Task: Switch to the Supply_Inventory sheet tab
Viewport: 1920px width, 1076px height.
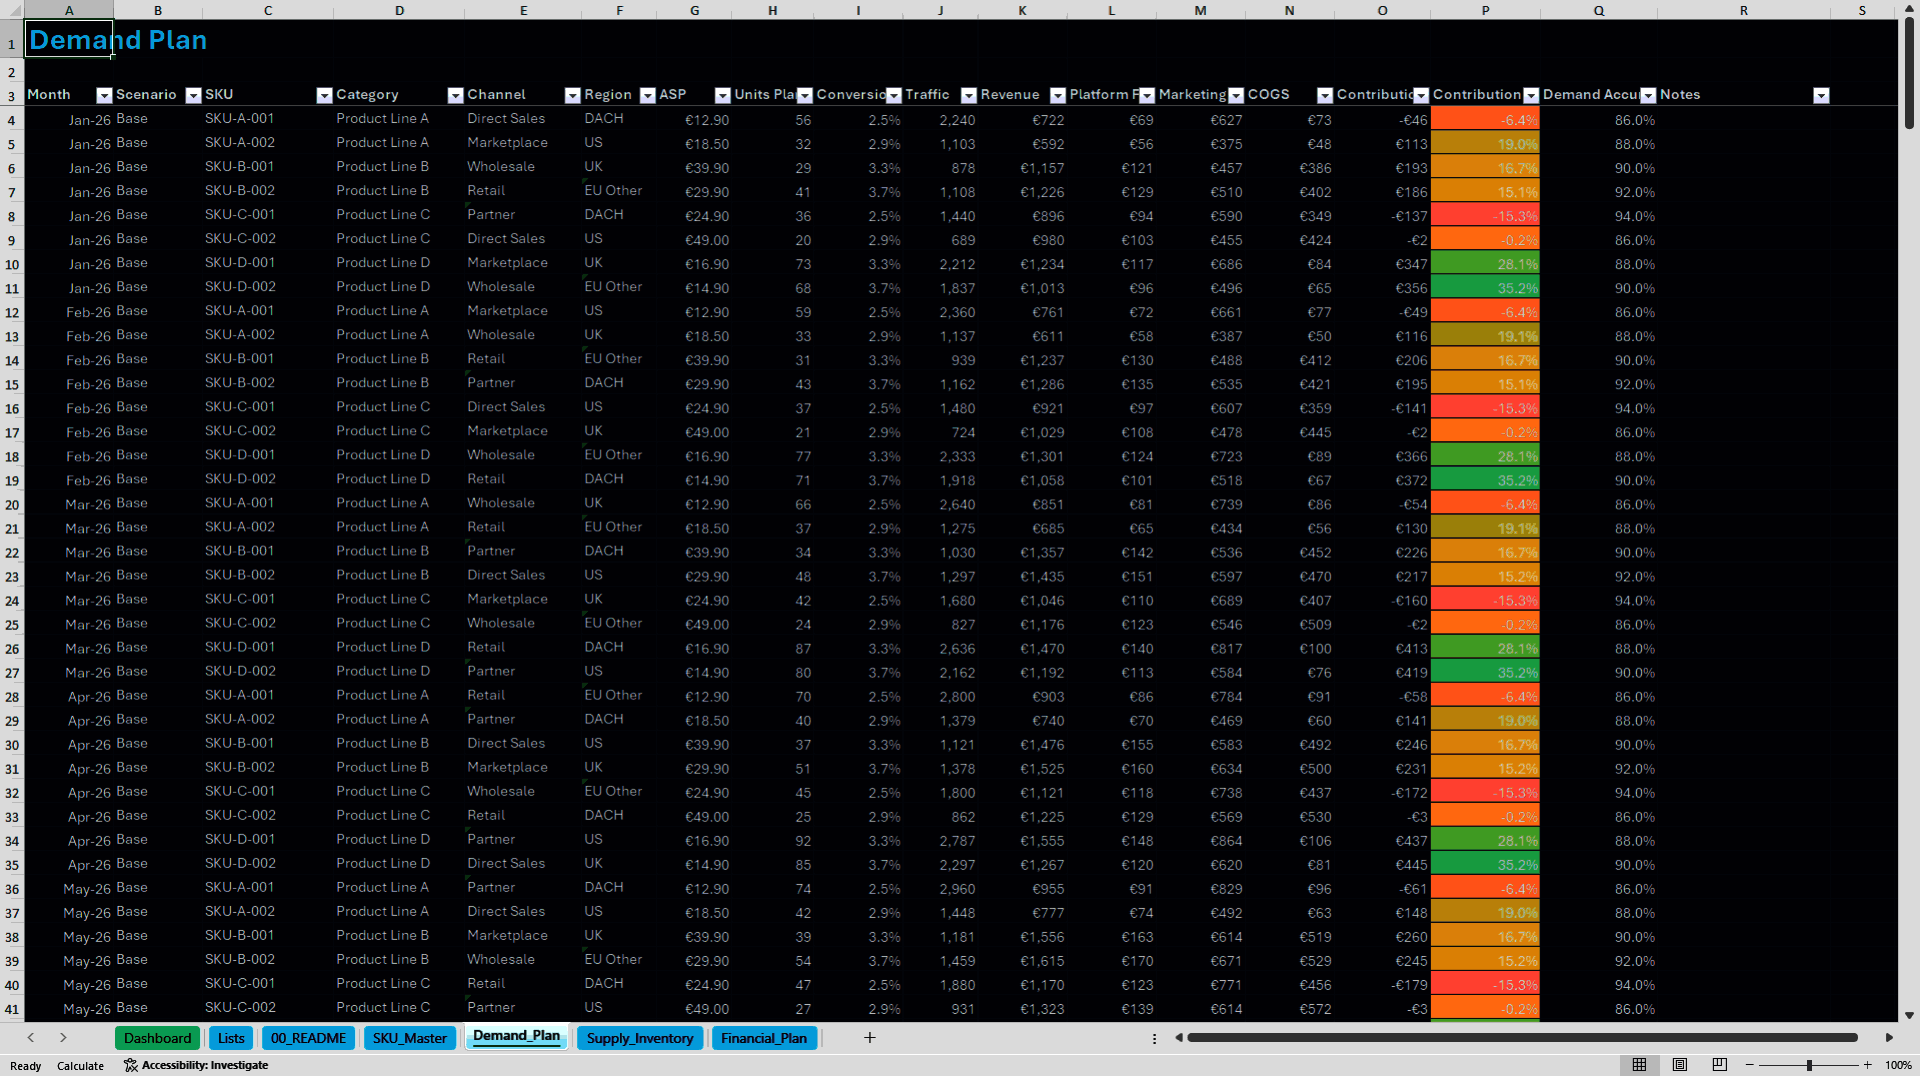Action: 640,1038
